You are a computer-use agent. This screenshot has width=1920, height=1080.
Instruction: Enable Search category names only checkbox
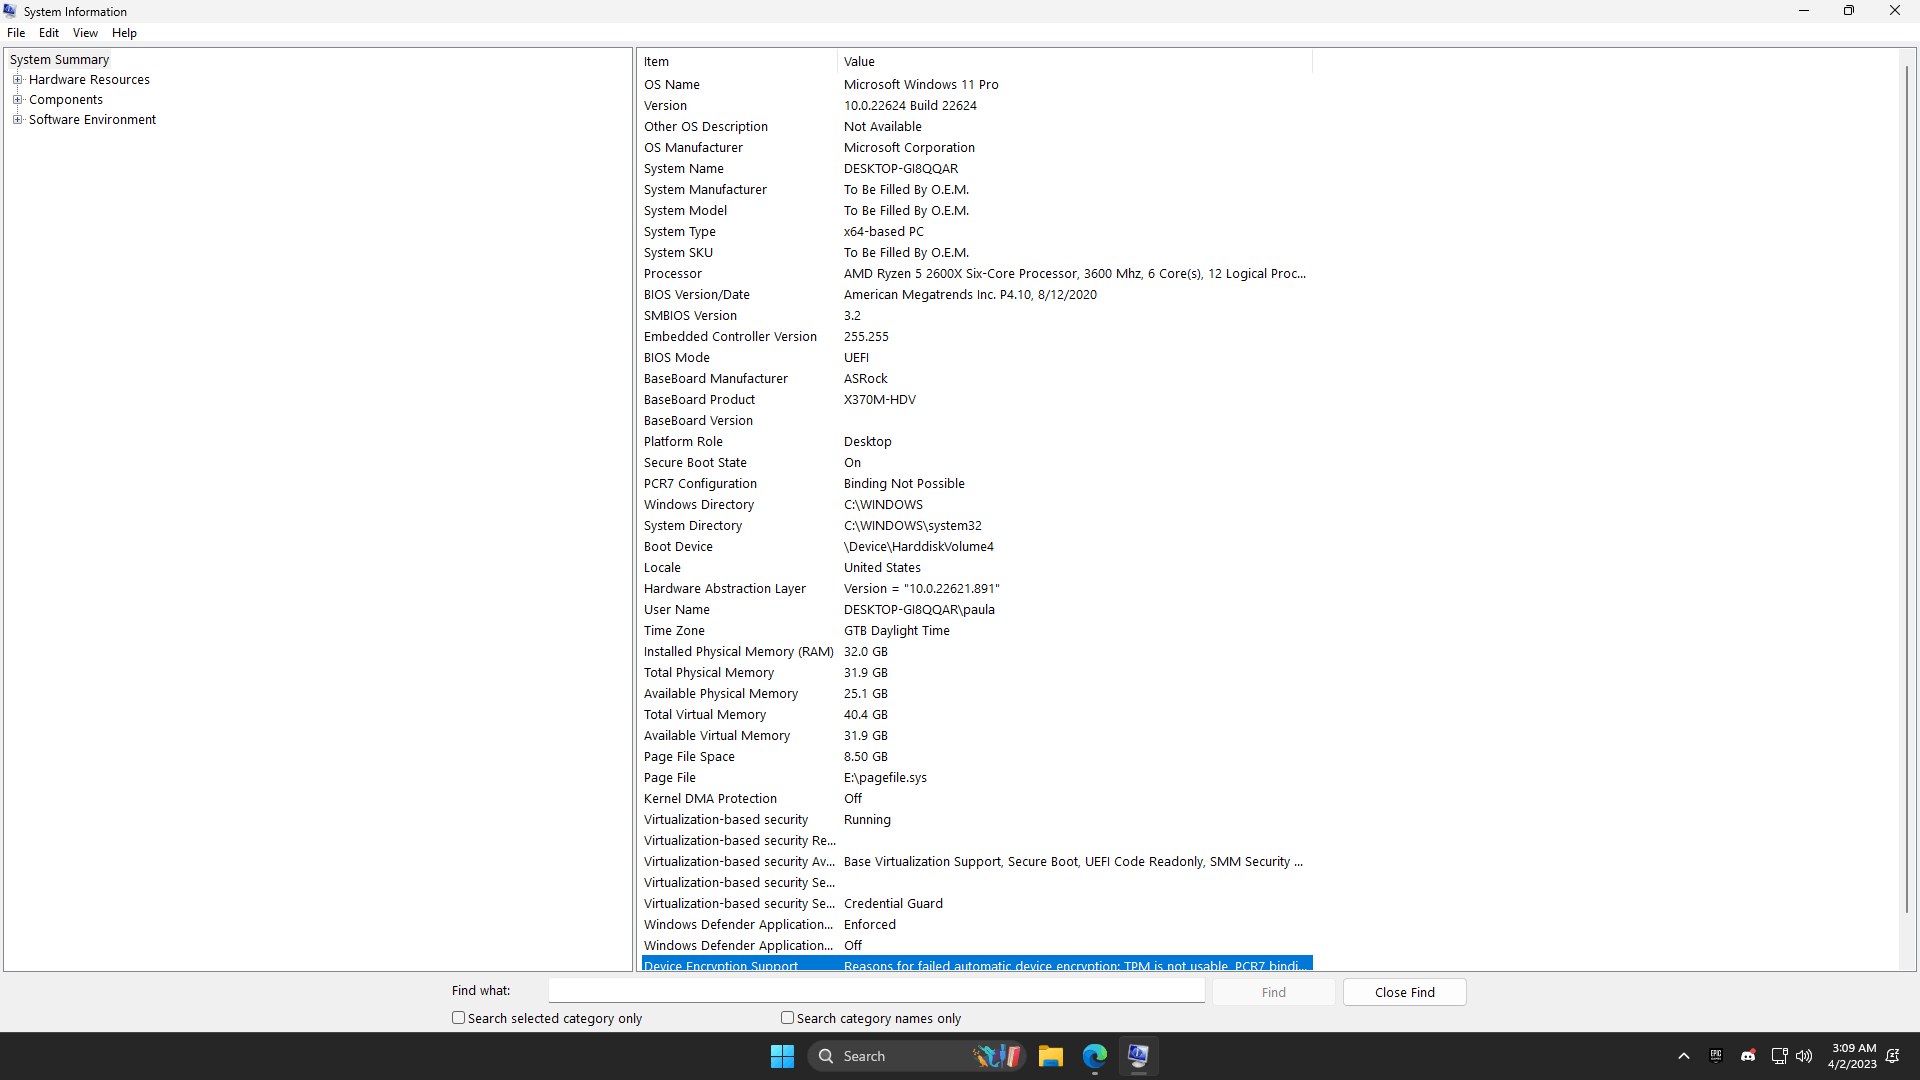click(788, 1018)
